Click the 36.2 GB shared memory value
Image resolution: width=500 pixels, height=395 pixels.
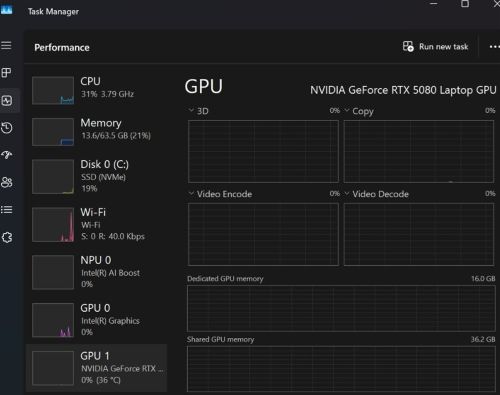click(483, 339)
